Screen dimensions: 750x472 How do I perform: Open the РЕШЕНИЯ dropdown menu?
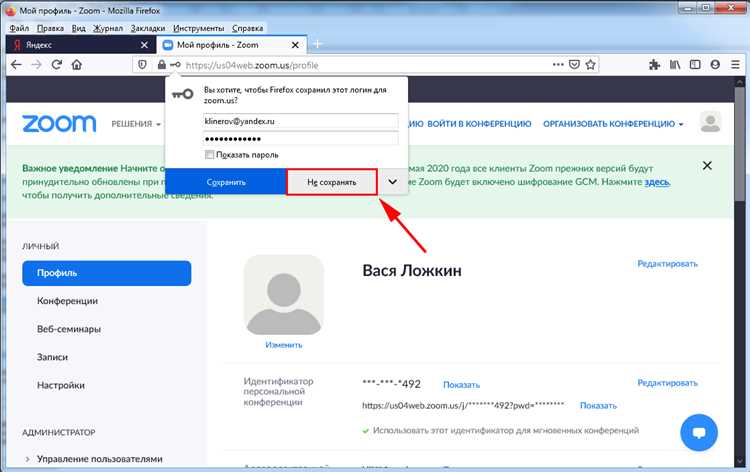click(x=136, y=124)
